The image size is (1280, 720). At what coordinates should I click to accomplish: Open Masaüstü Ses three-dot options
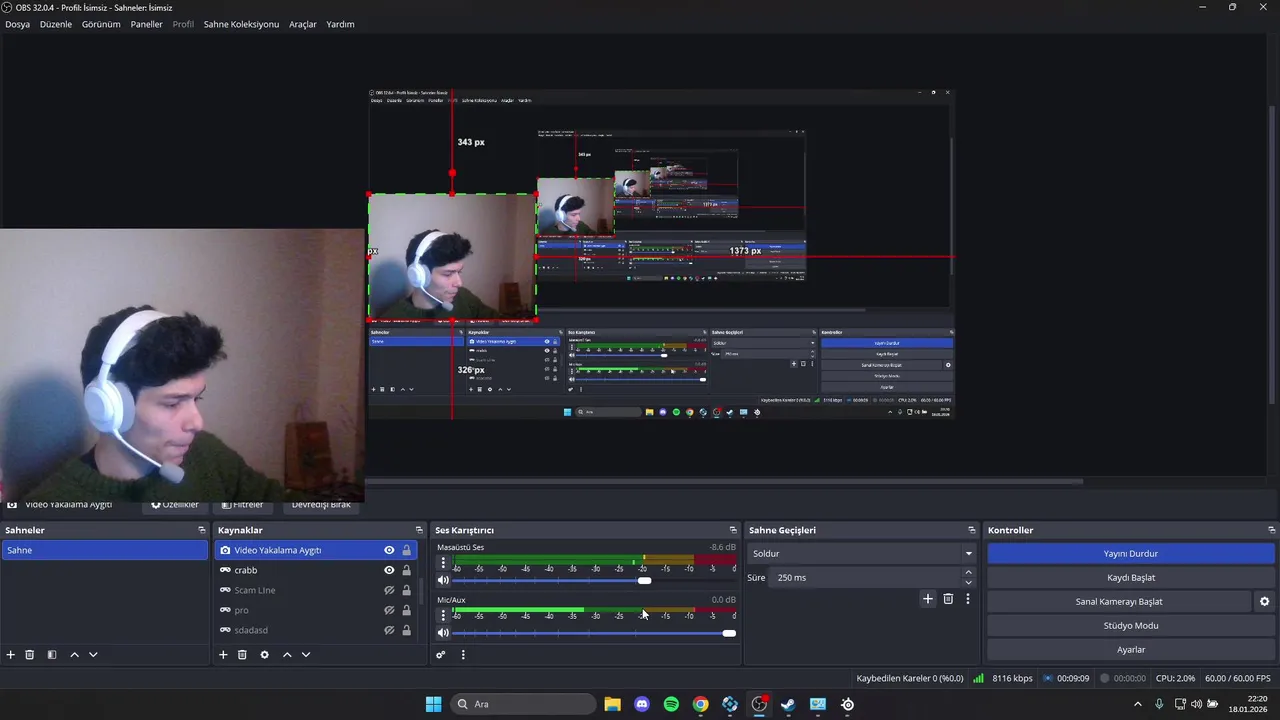tap(443, 563)
